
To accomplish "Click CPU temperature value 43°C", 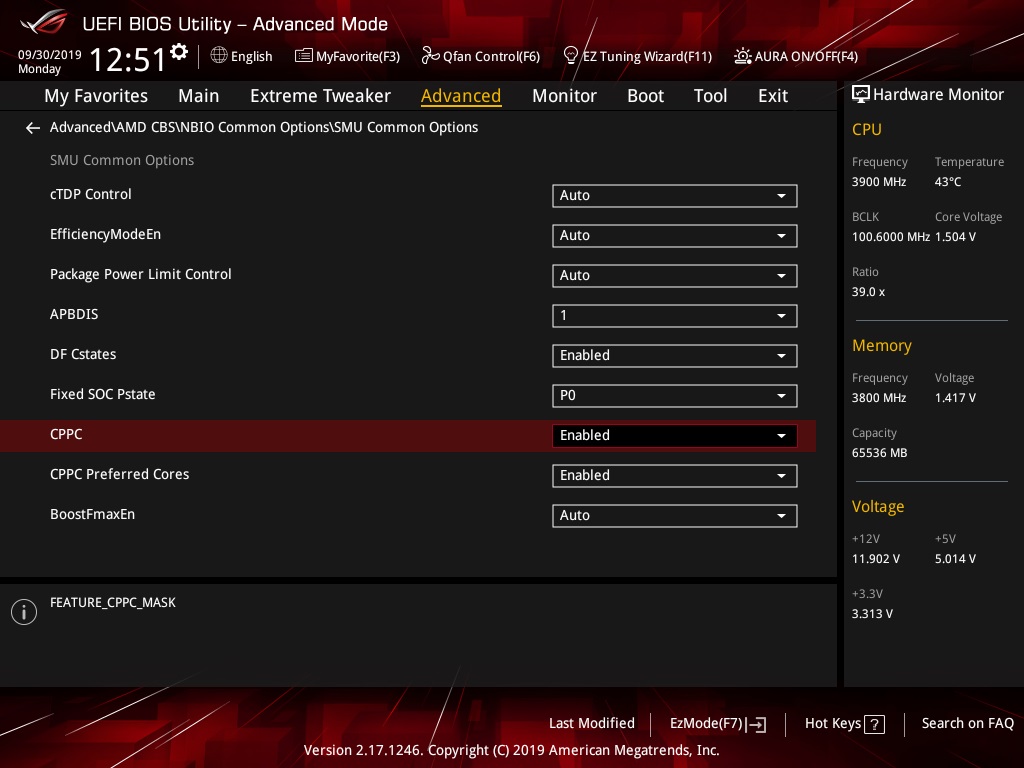I will coord(948,182).
